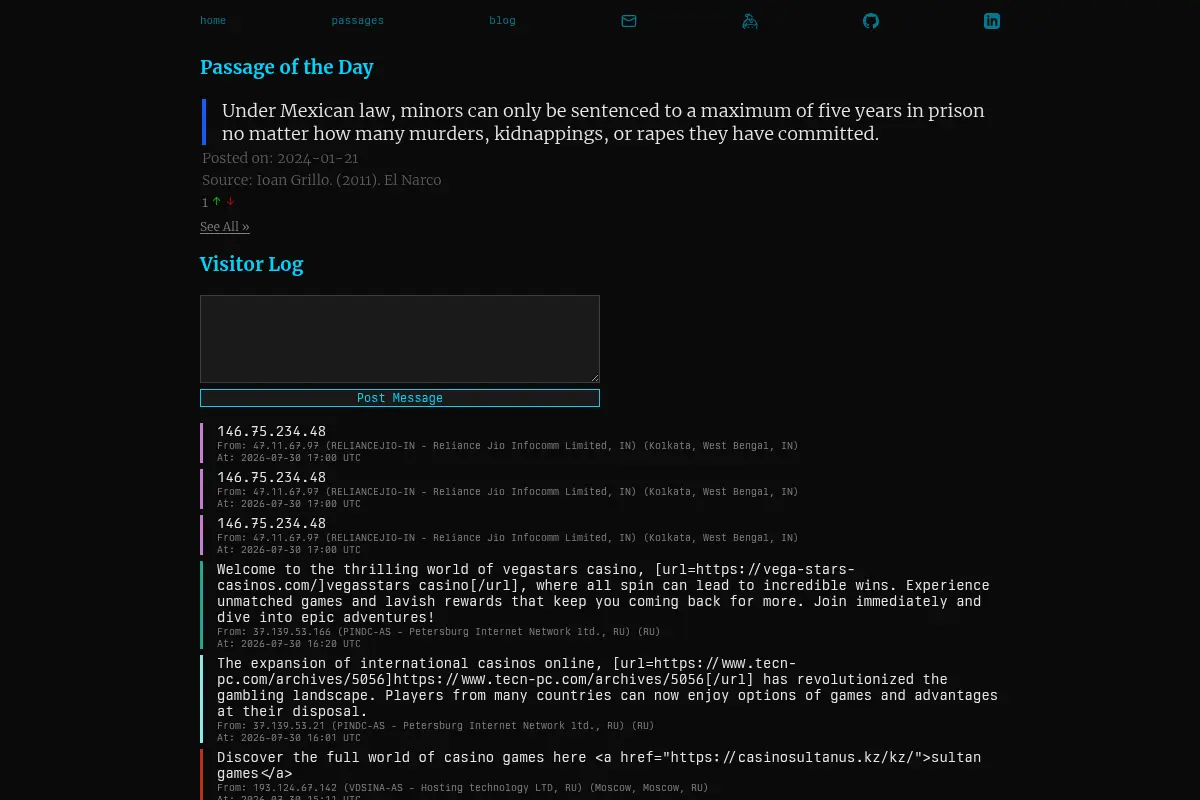Open the GitHub profile icon
The width and height of the screenshot is (1200, 800).
[x=871, y=21]
